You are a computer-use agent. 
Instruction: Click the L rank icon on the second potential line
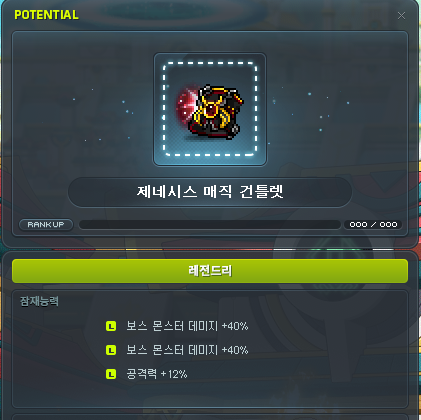point(111,350)
